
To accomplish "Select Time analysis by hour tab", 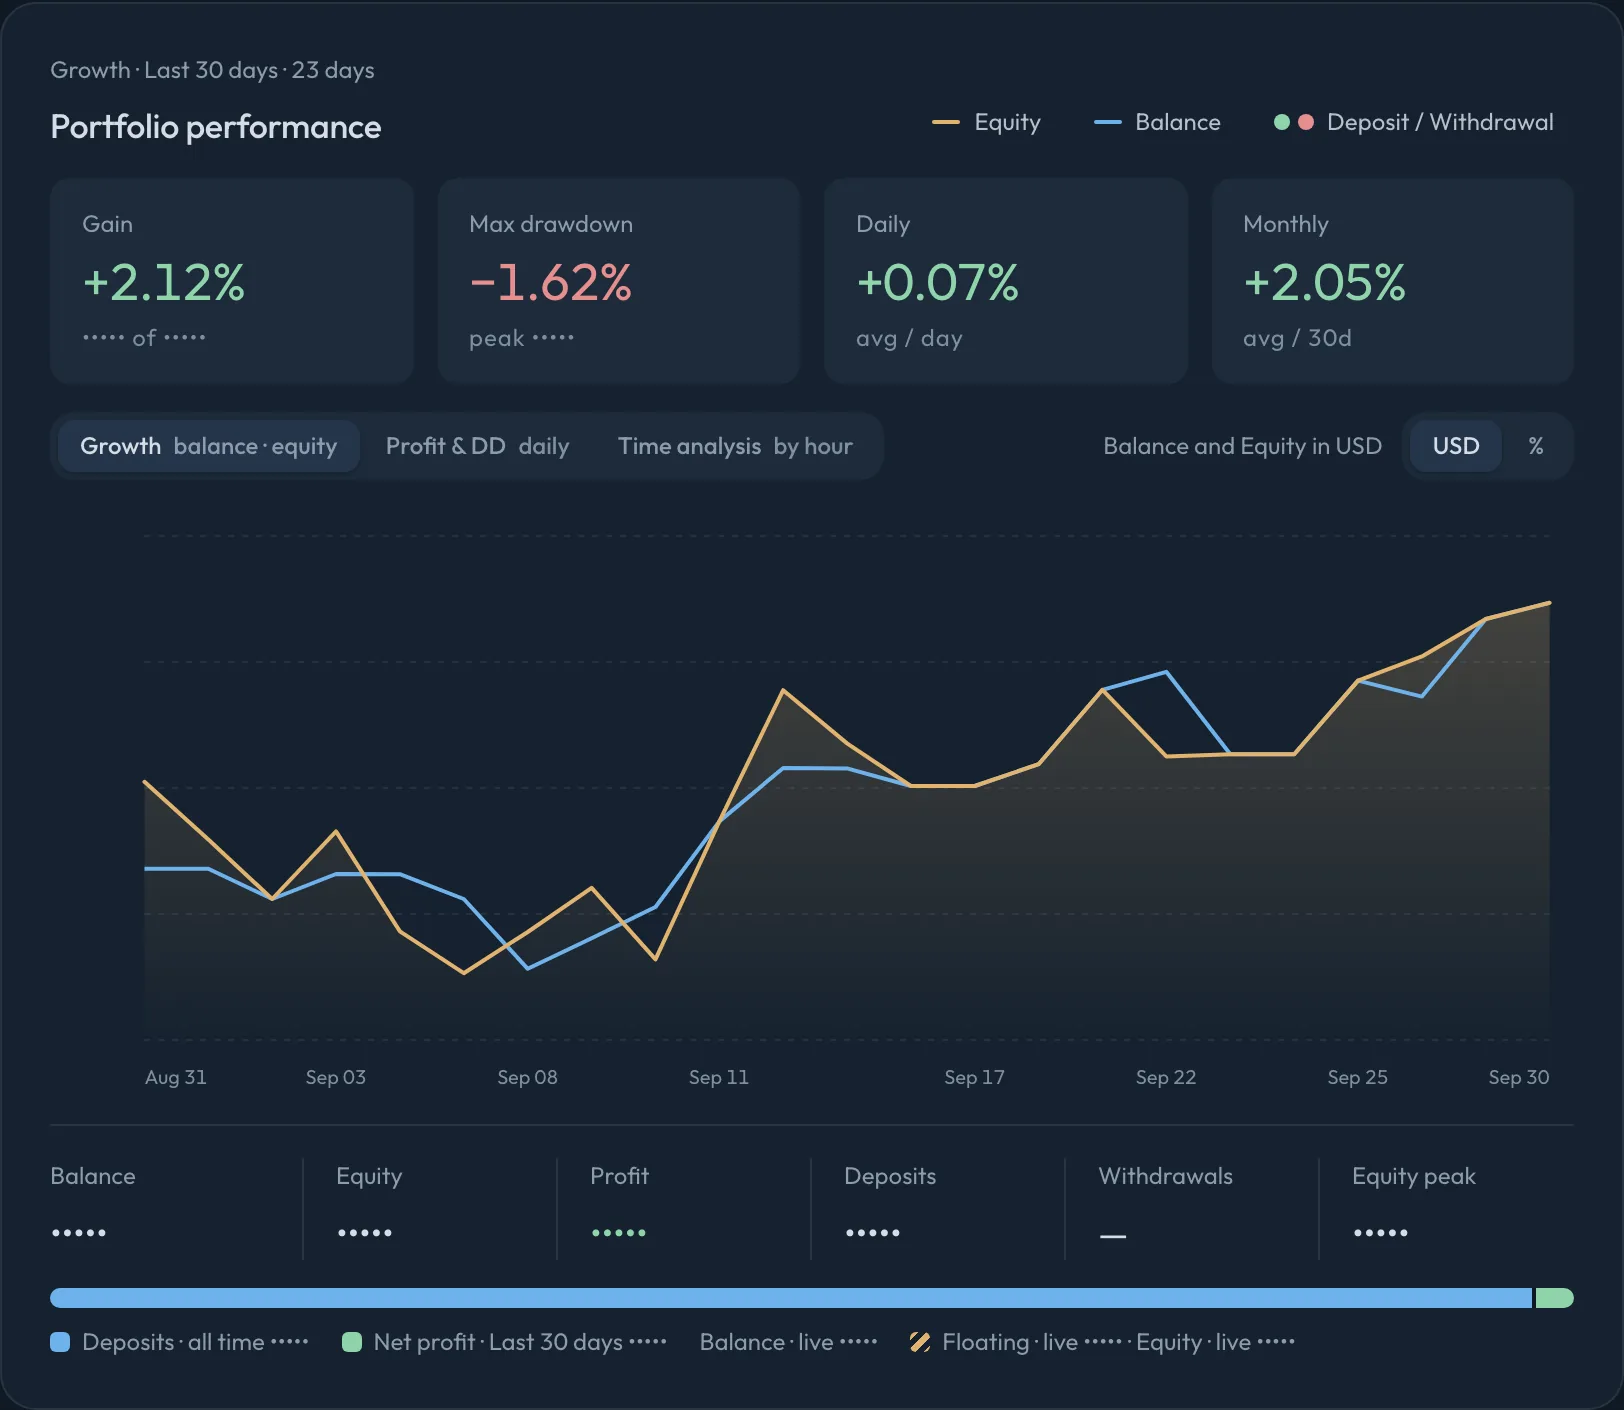I will click(x=735, y=446).
